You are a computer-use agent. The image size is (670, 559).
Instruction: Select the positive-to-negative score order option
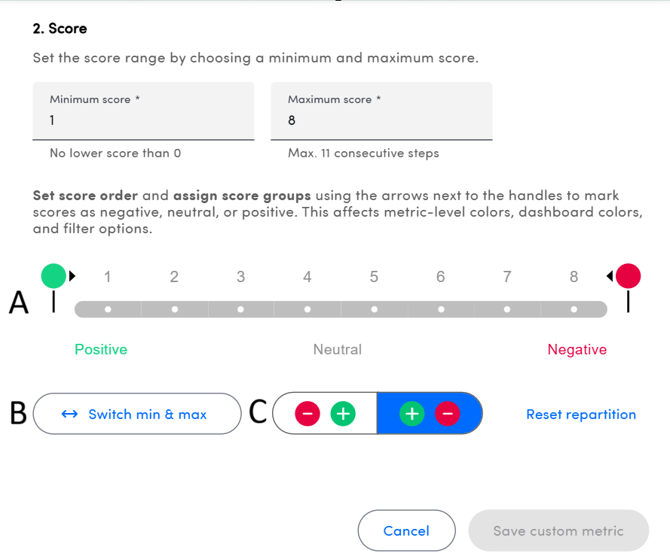point(429,414)
